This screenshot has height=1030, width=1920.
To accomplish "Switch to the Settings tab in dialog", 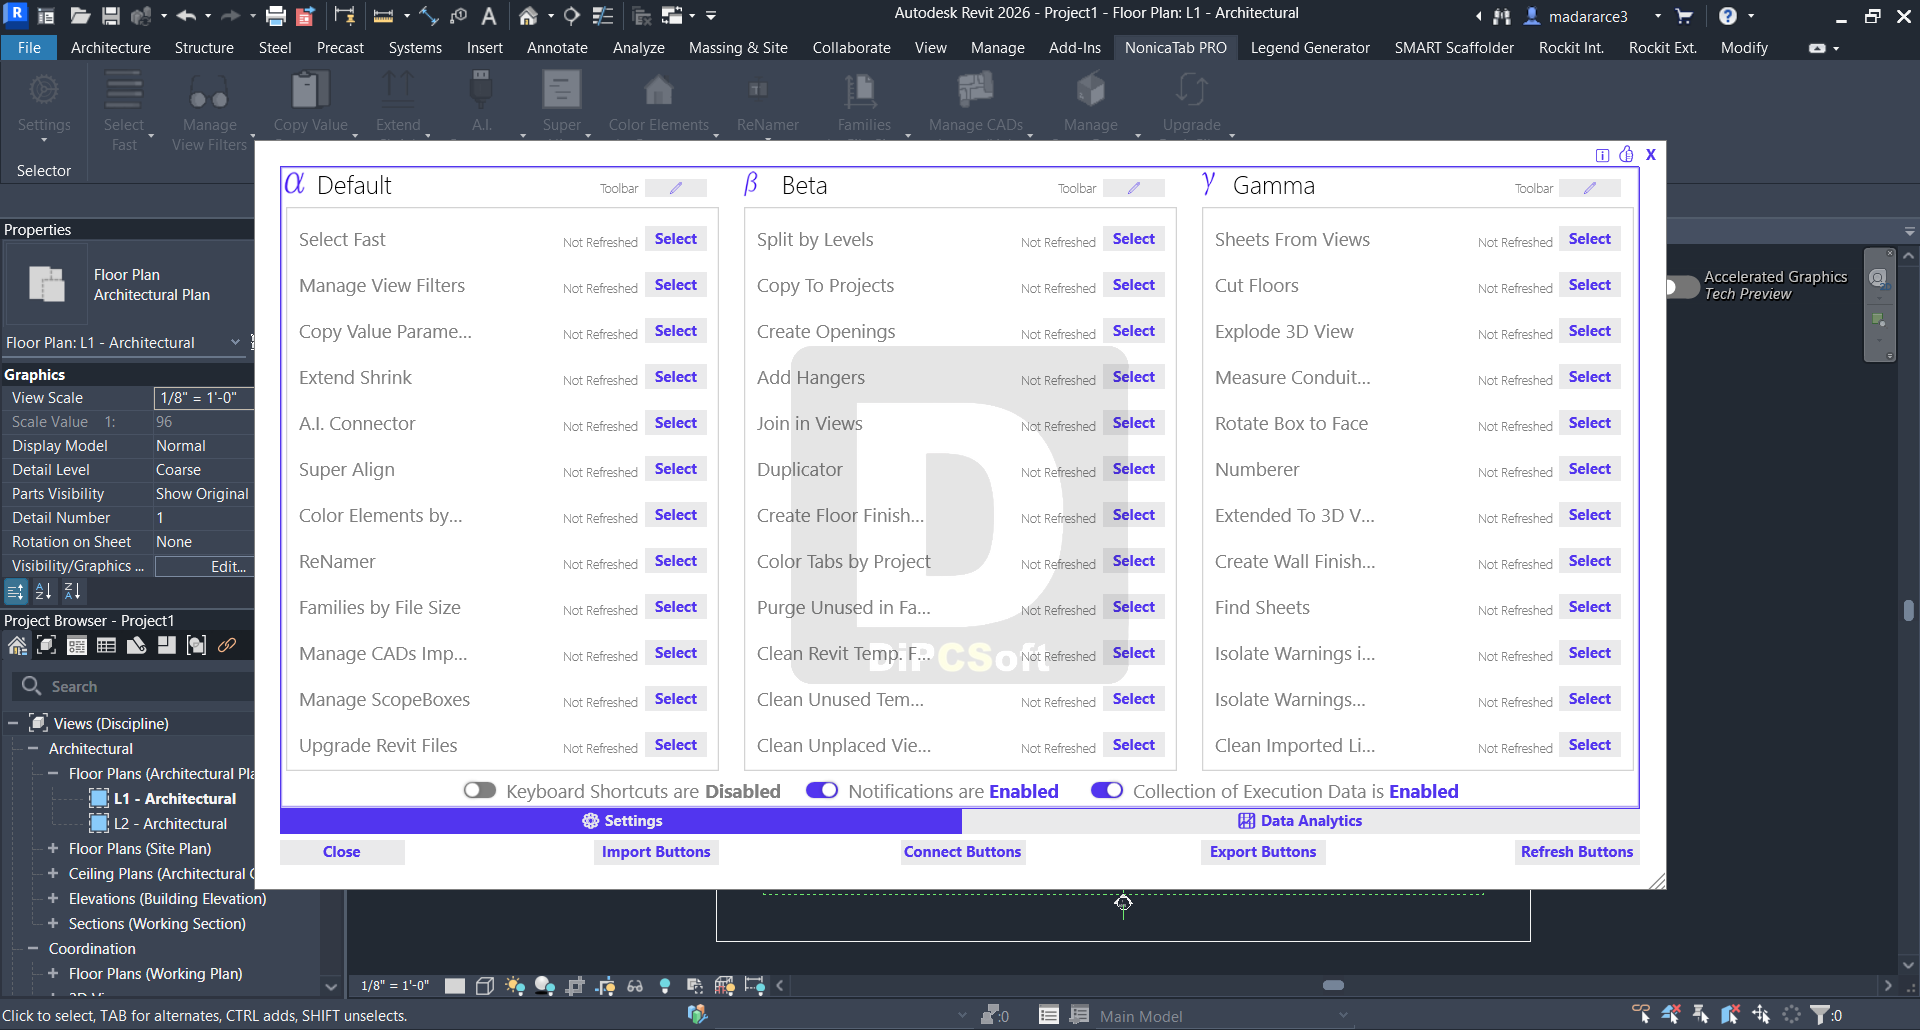I will [621, 820].
